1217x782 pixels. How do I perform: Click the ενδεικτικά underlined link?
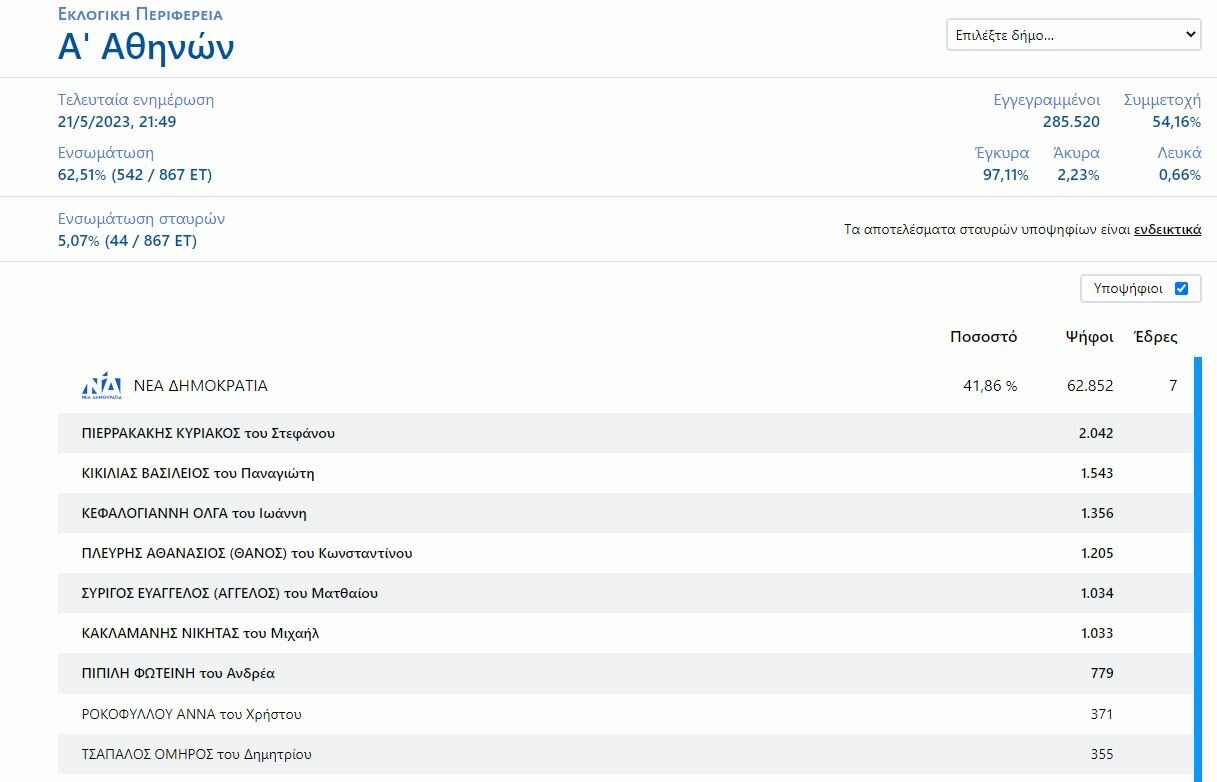pos(1167,230)
